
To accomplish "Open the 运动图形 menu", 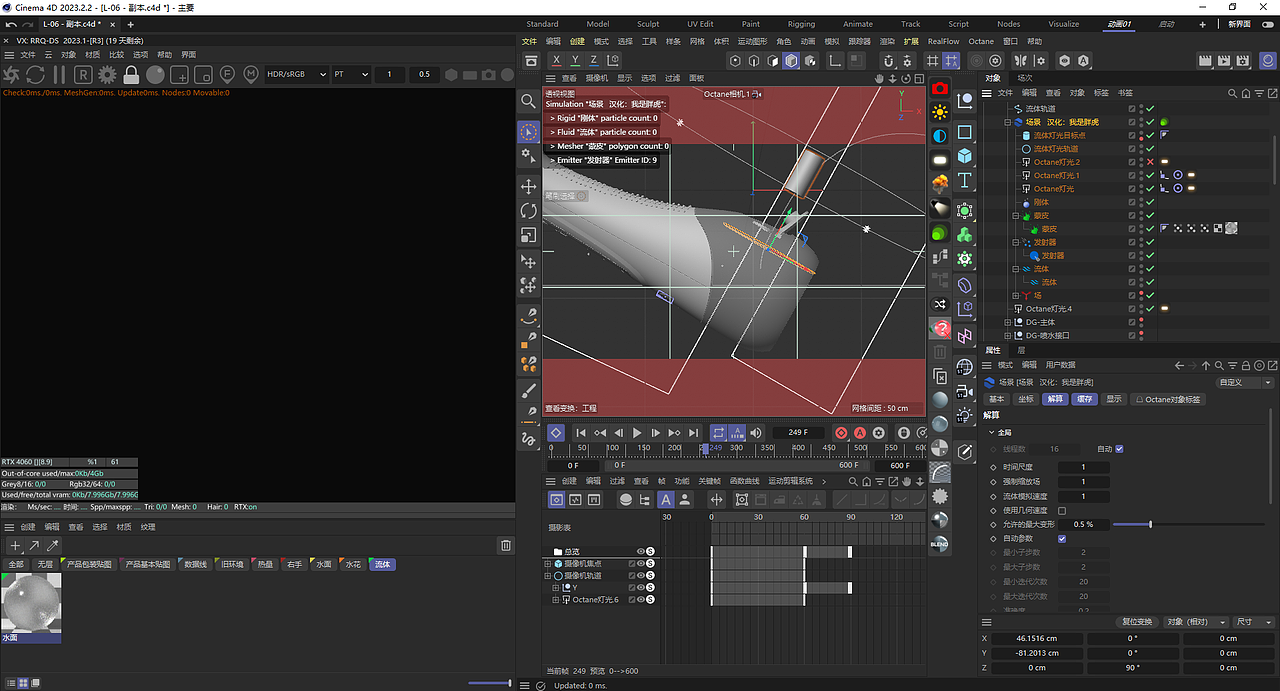I will pos(752,41).
